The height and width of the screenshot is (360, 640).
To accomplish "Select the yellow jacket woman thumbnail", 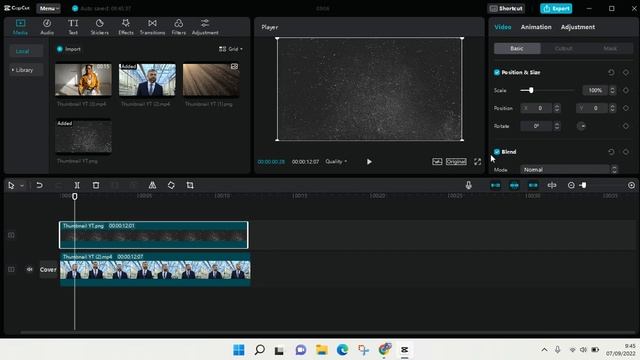I will click(x=83, y=80).
